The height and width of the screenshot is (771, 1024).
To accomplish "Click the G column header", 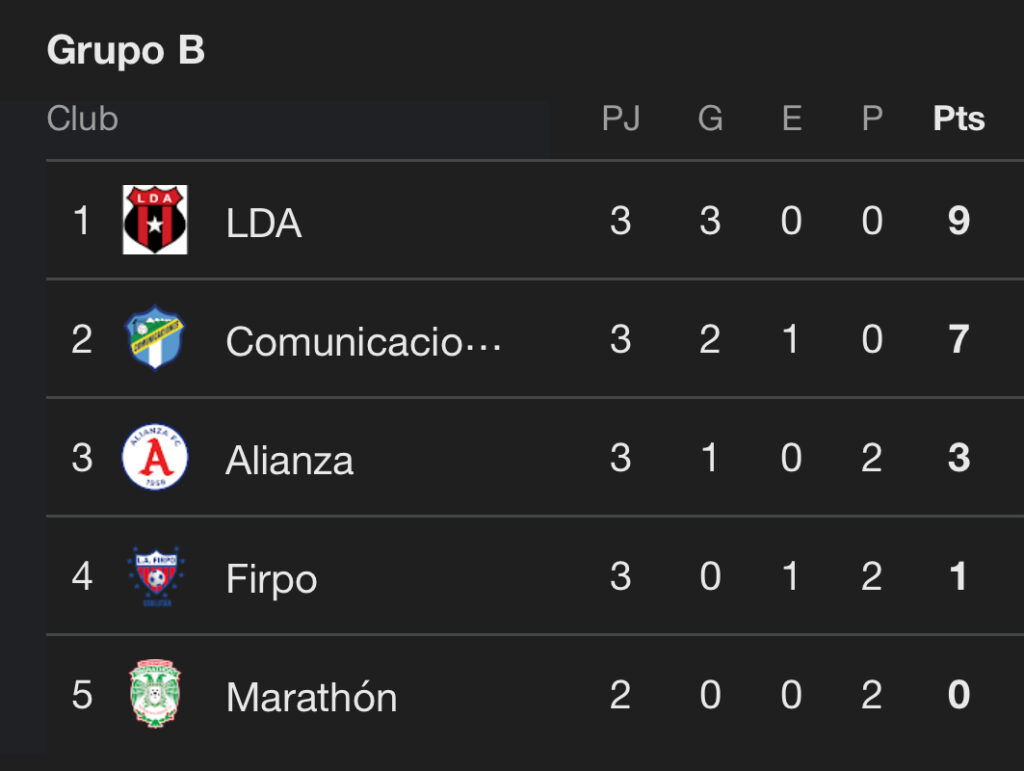I will tap(710, 119).
